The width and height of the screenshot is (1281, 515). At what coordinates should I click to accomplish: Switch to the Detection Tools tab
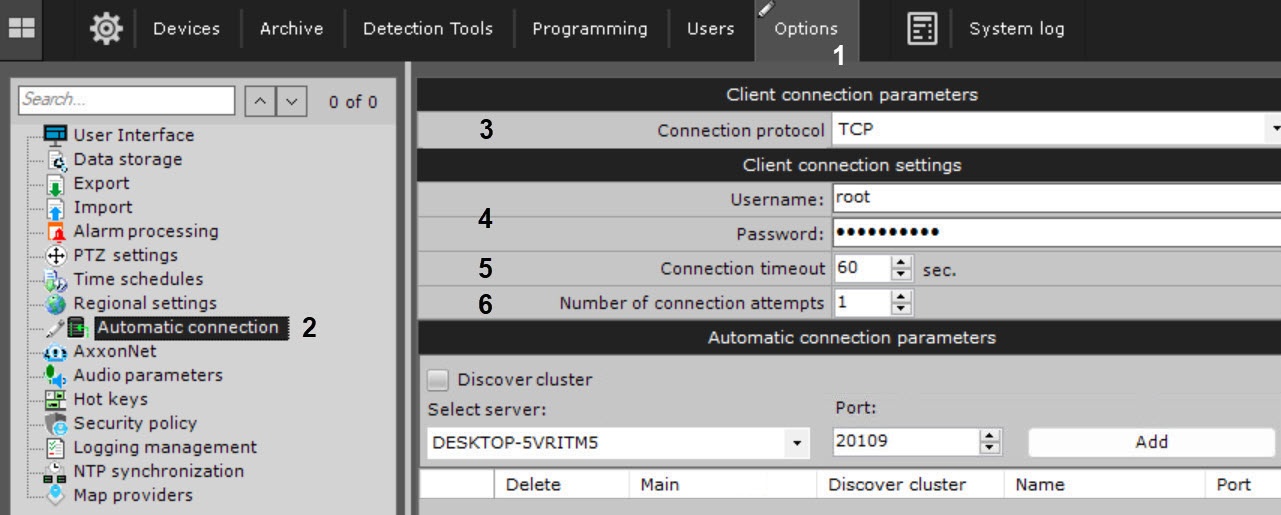point(427,29)
